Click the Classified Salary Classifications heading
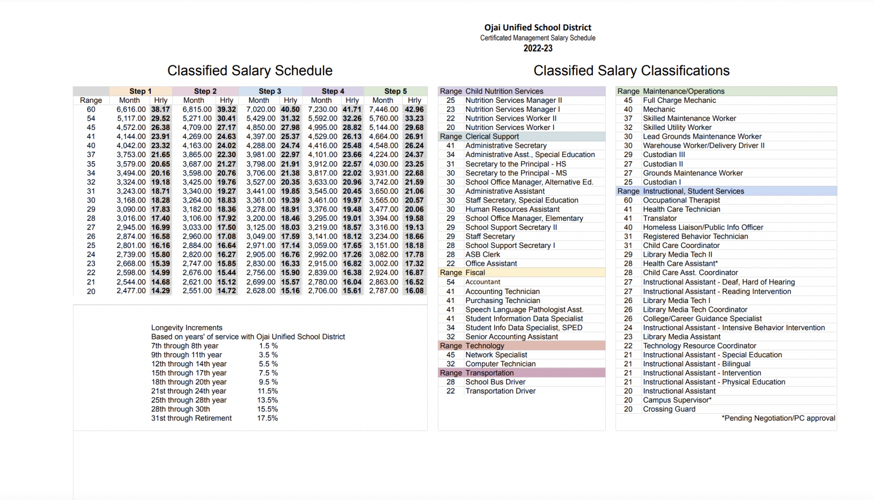The height and width of the screenshot is (500, 874). [x=631, y=71]
